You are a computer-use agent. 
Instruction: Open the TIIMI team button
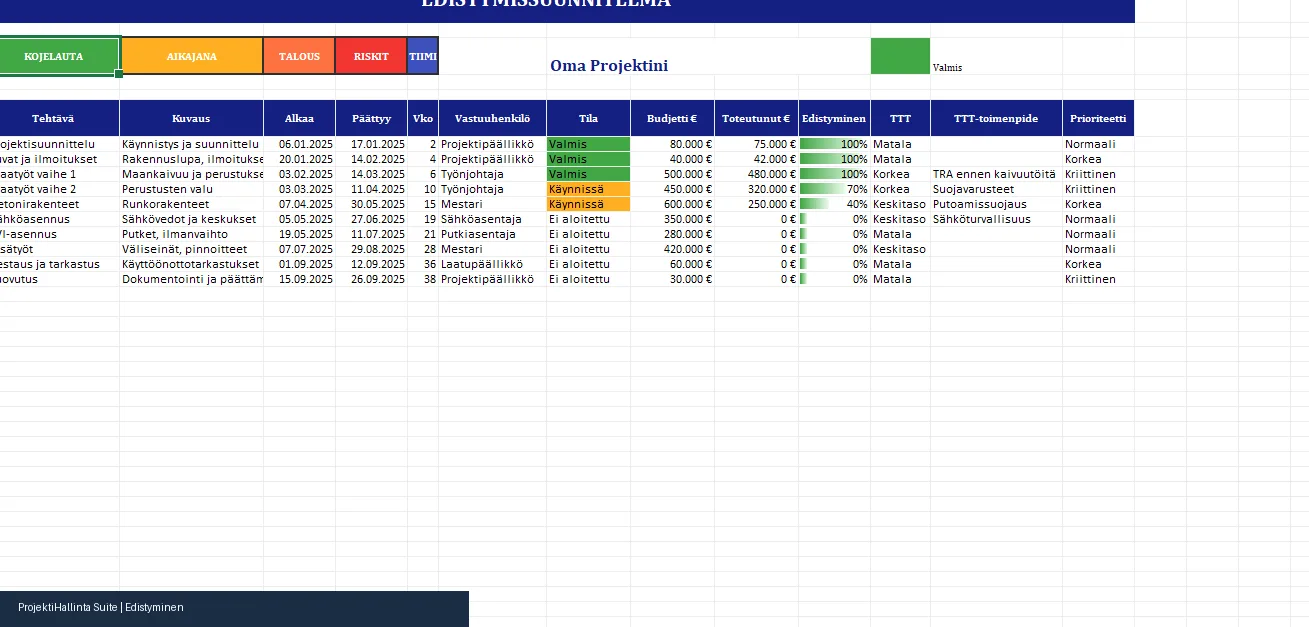coord(423,56)
